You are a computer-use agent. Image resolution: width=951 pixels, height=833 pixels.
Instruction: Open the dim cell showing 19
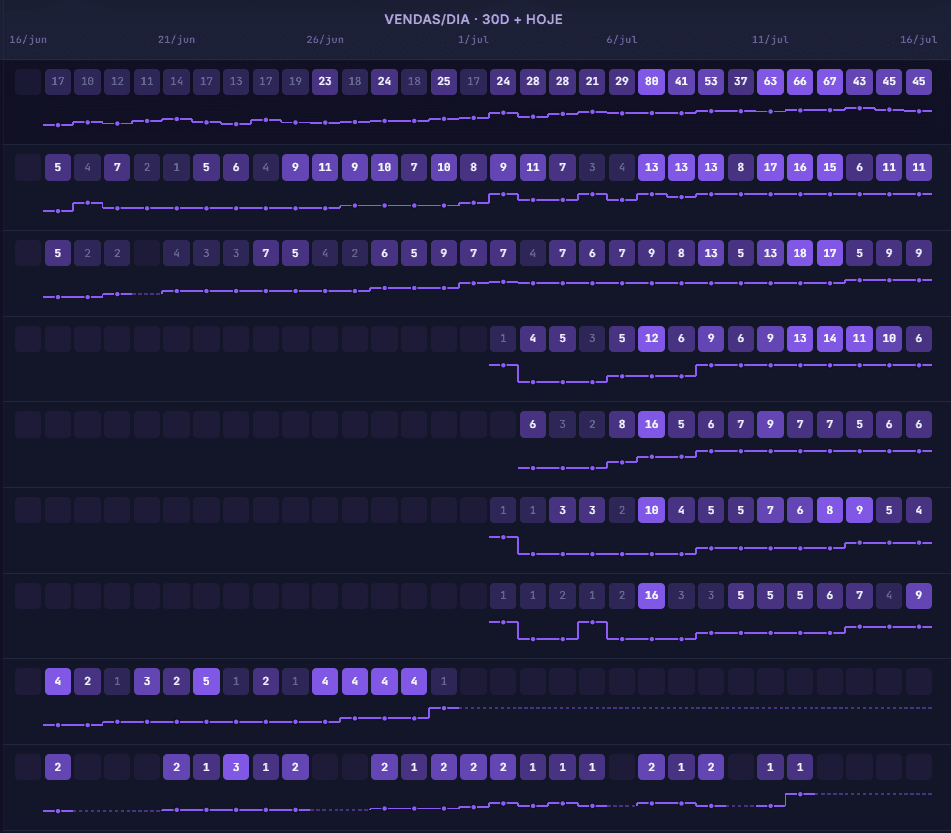(x=295, y=81)
